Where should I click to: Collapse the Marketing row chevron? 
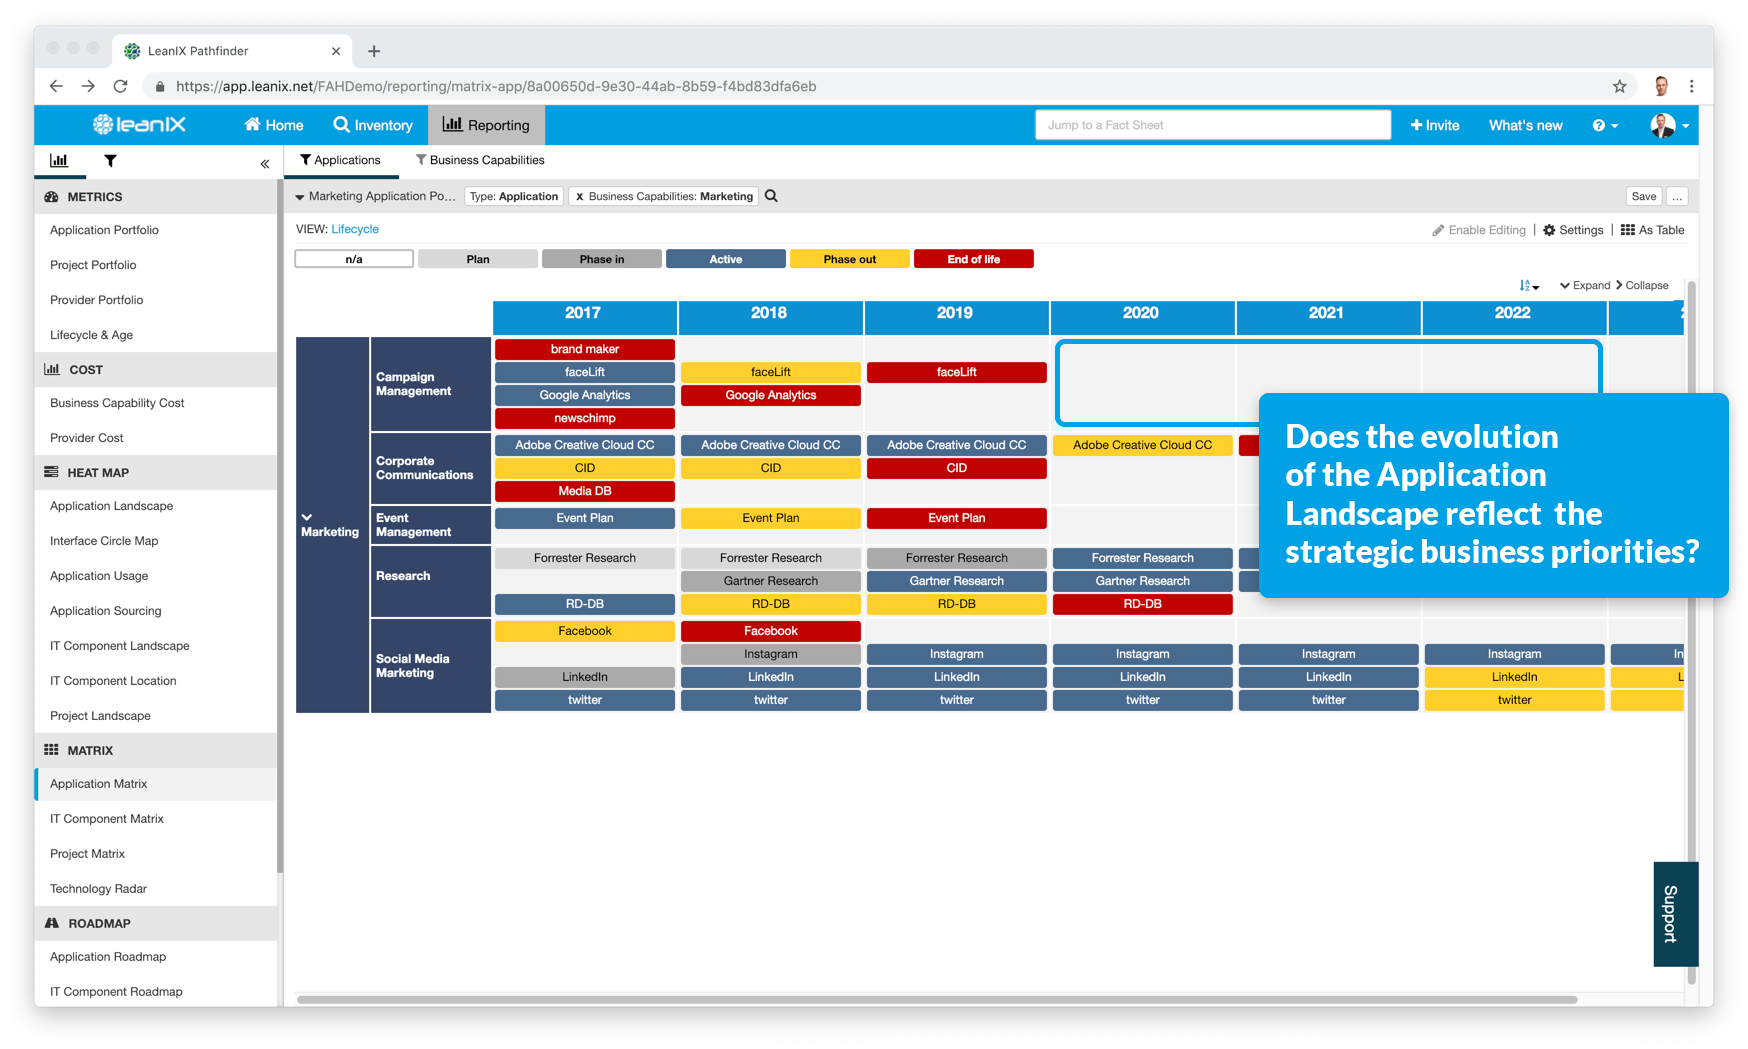308,517
